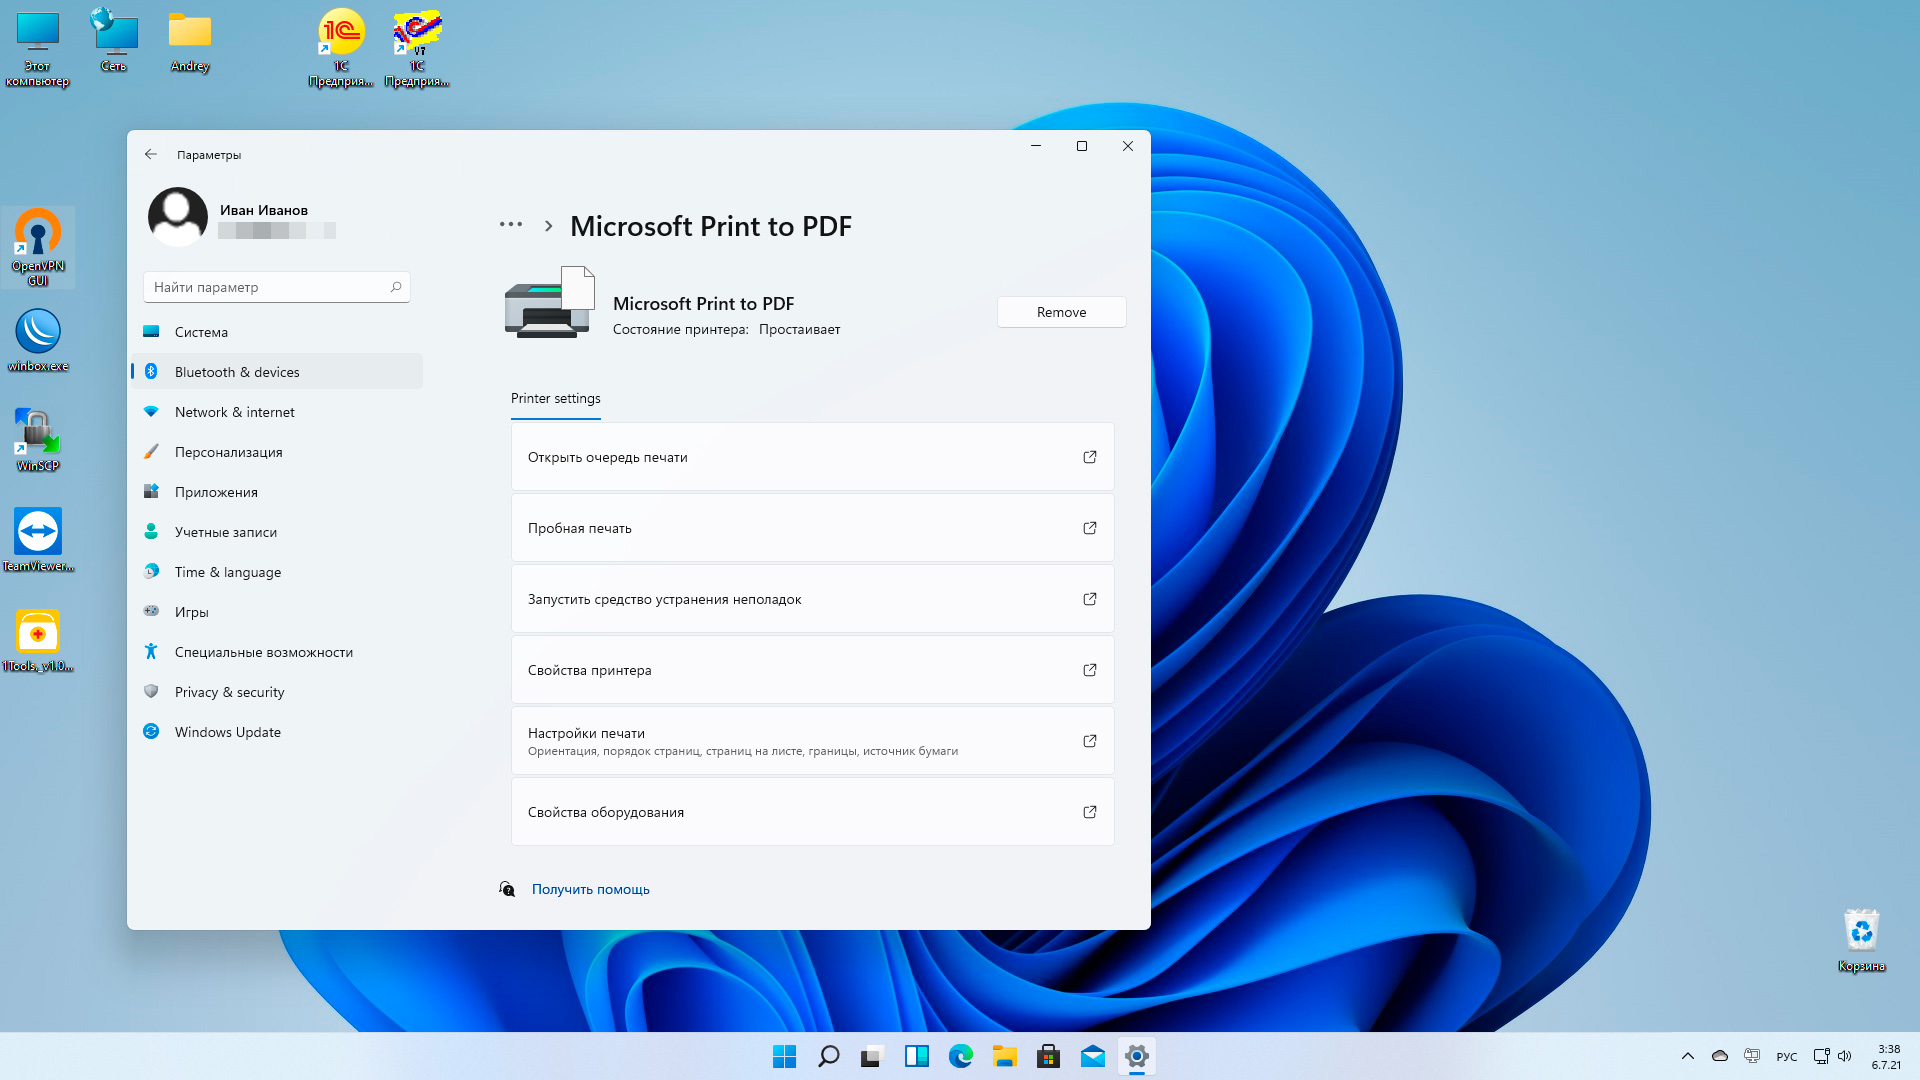Expand the hidden system tray icons chevron
Viewport: 1920px width, 1080px height.
tap(1688, 1056)
